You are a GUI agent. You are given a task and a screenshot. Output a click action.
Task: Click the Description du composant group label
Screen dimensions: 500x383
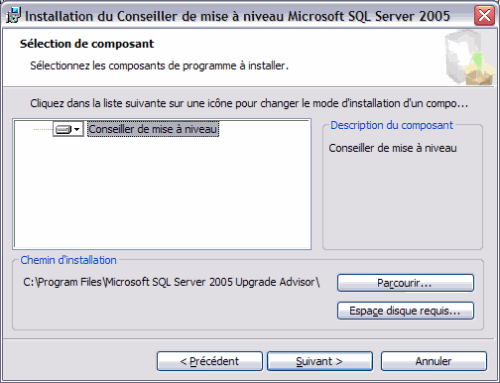click(392, 125)
